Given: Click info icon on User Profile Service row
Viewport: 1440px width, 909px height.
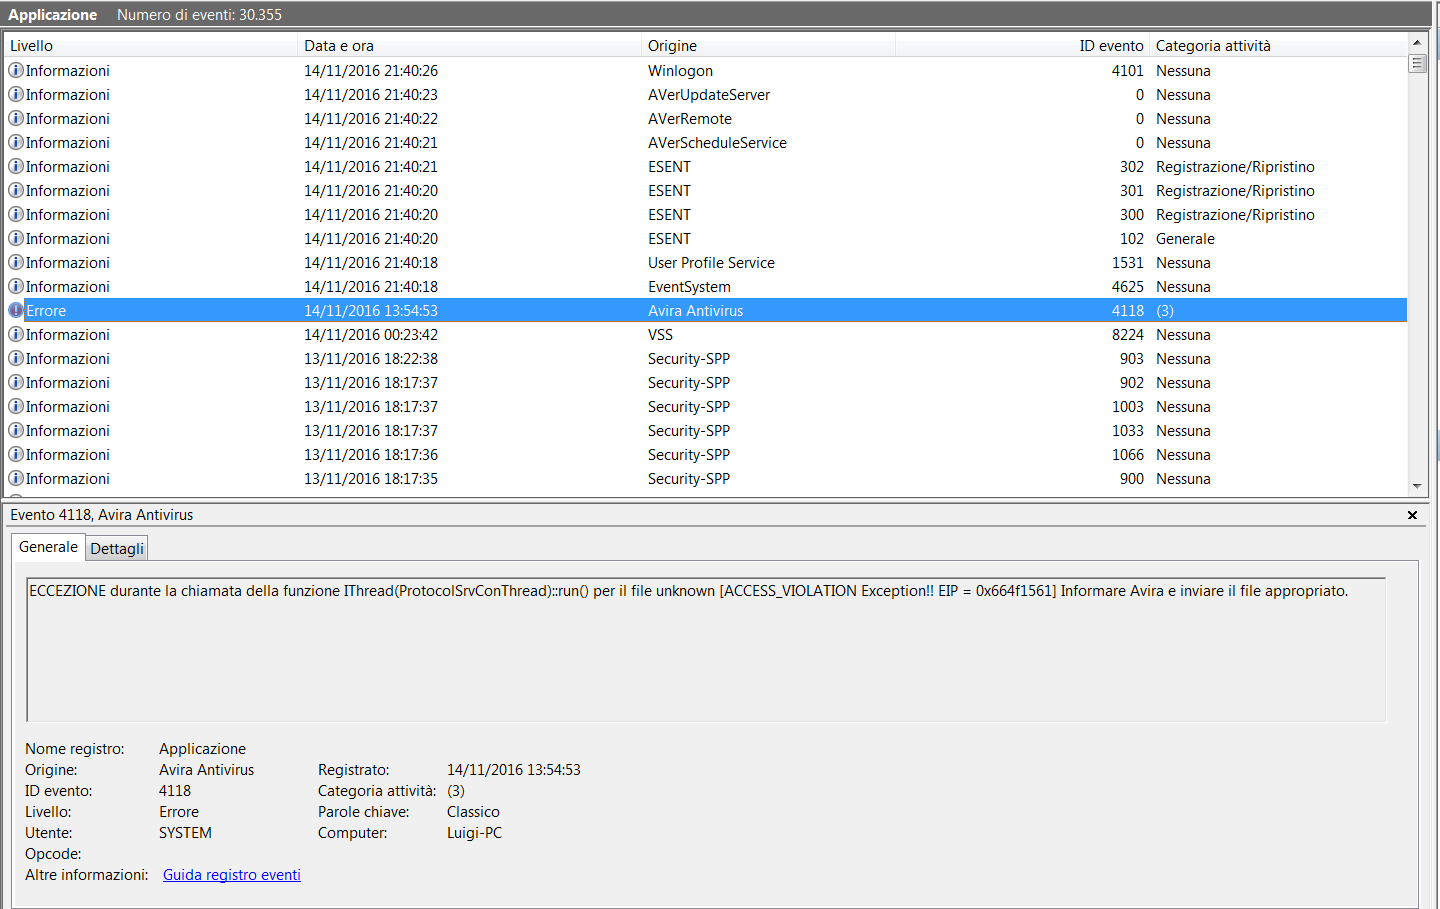Looking at the screenshot, I should 16,263.
